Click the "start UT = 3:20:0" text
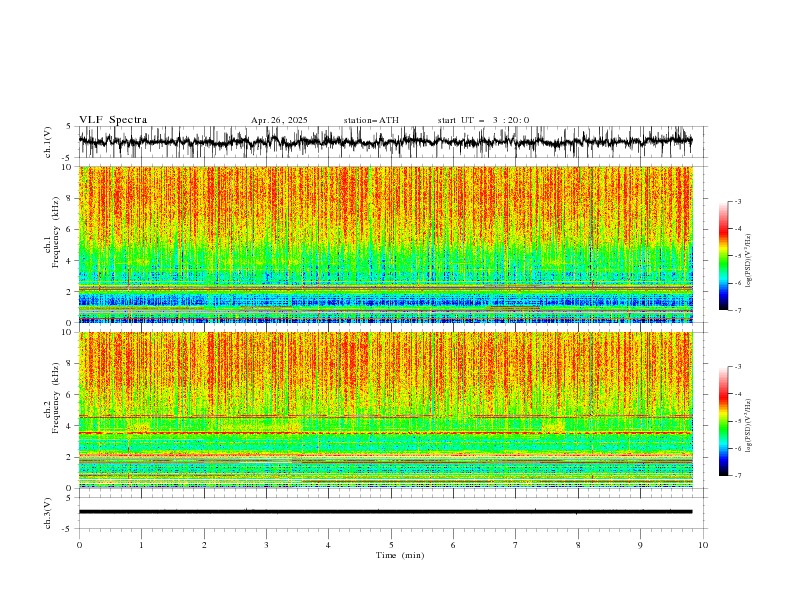Image resolution: width=792 pixels, height=612 pixels. click(483, 120)
